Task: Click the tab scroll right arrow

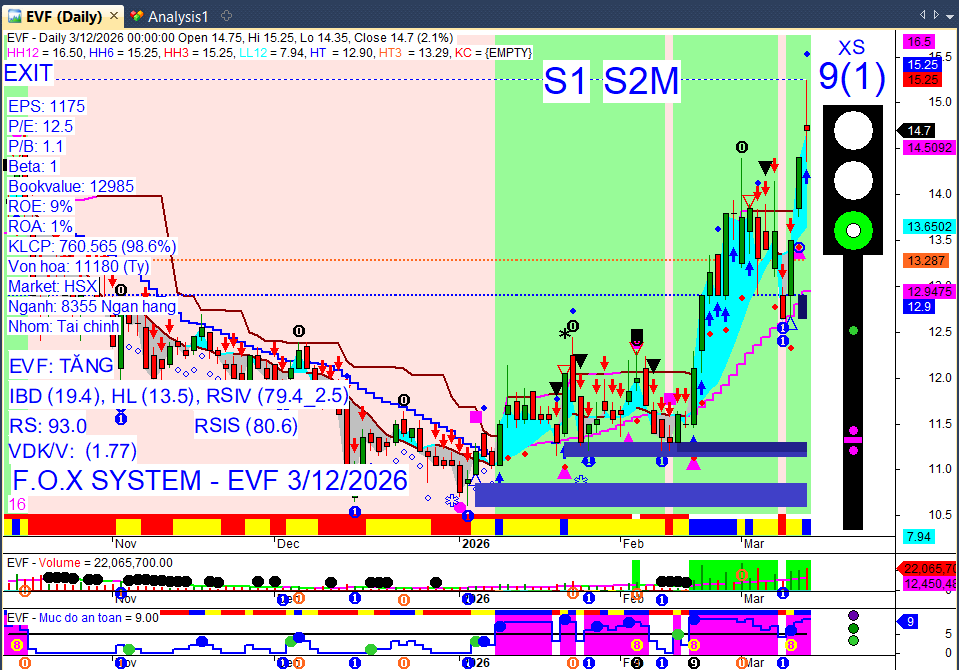Action: [x=936, y=14]
